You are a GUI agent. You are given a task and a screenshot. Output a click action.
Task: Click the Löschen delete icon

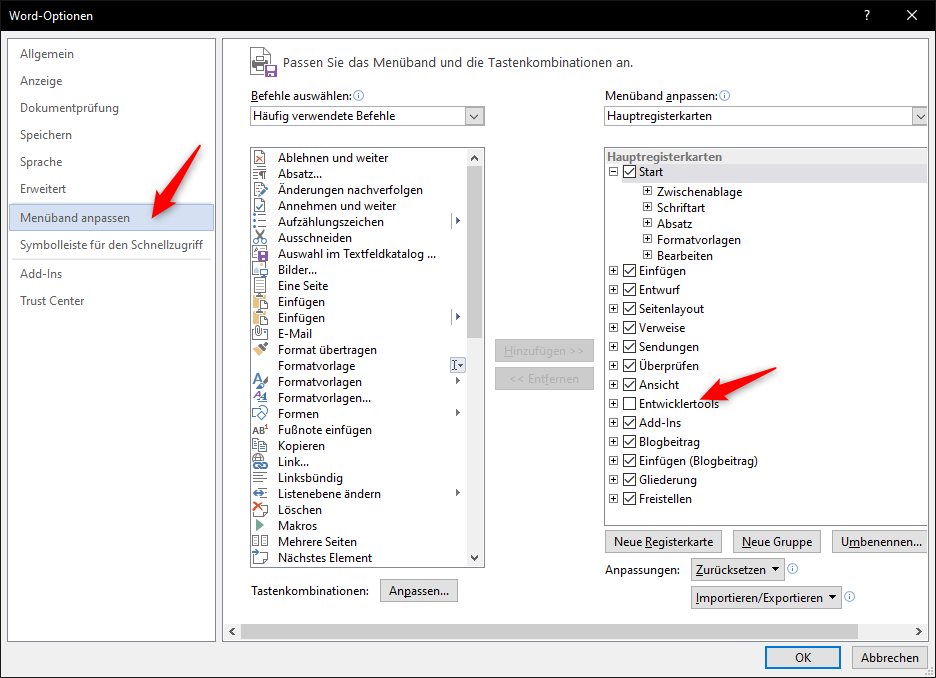[260, 510]
